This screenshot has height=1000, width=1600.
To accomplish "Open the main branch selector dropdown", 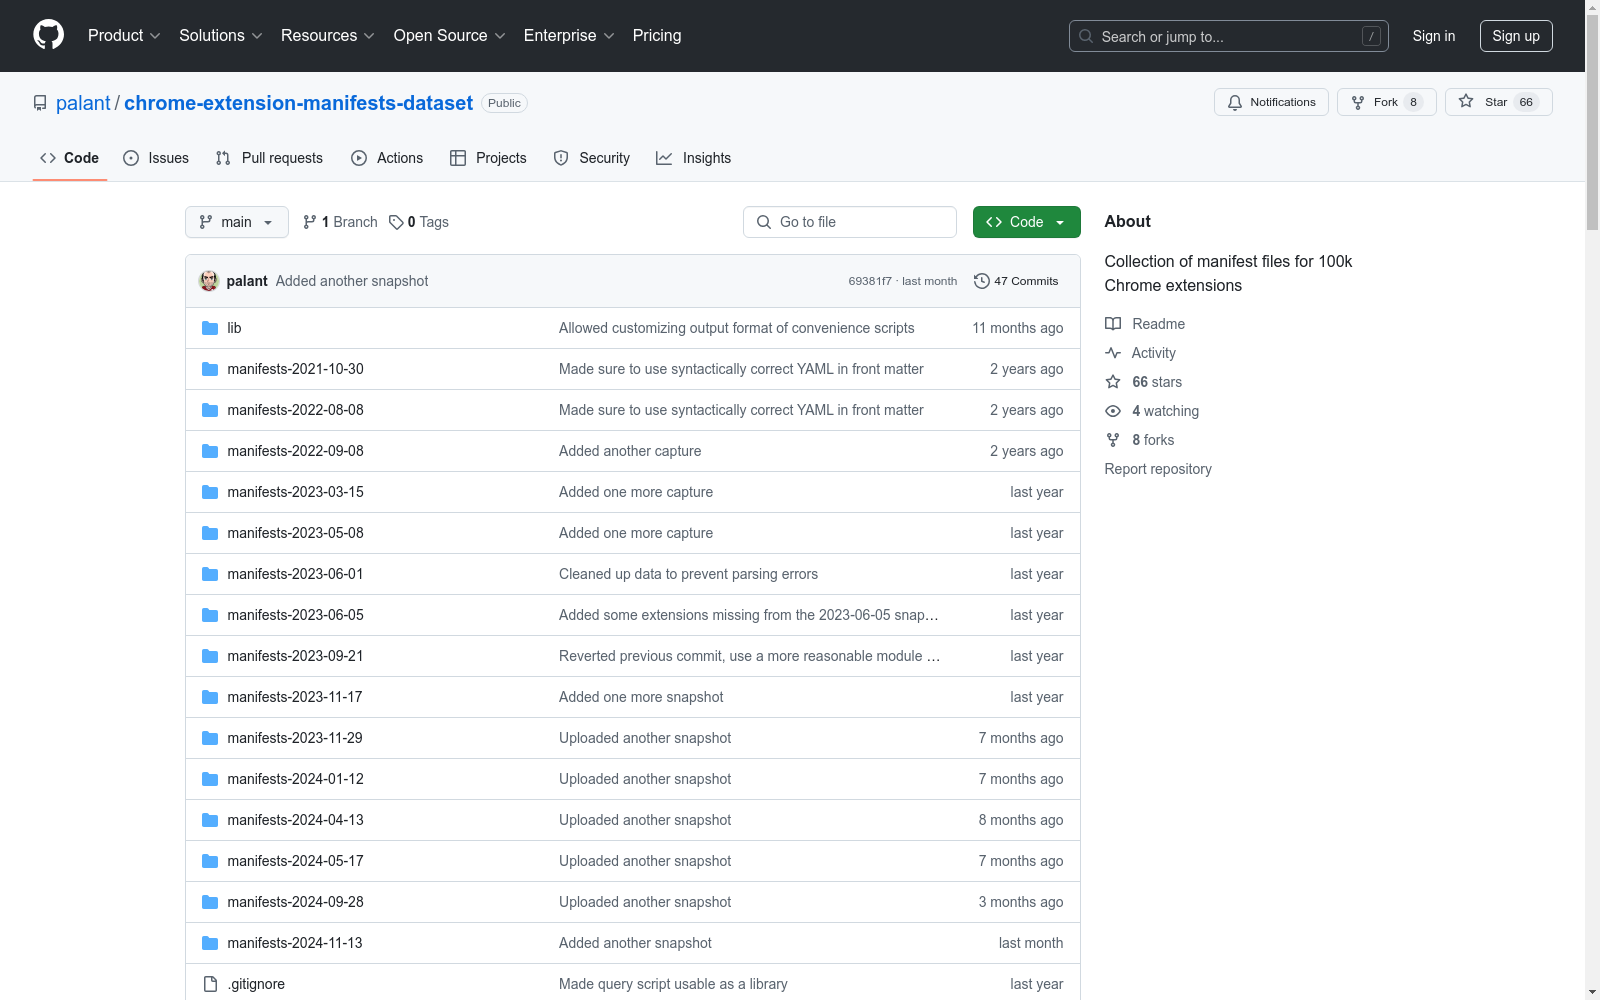I will [237, 222].
